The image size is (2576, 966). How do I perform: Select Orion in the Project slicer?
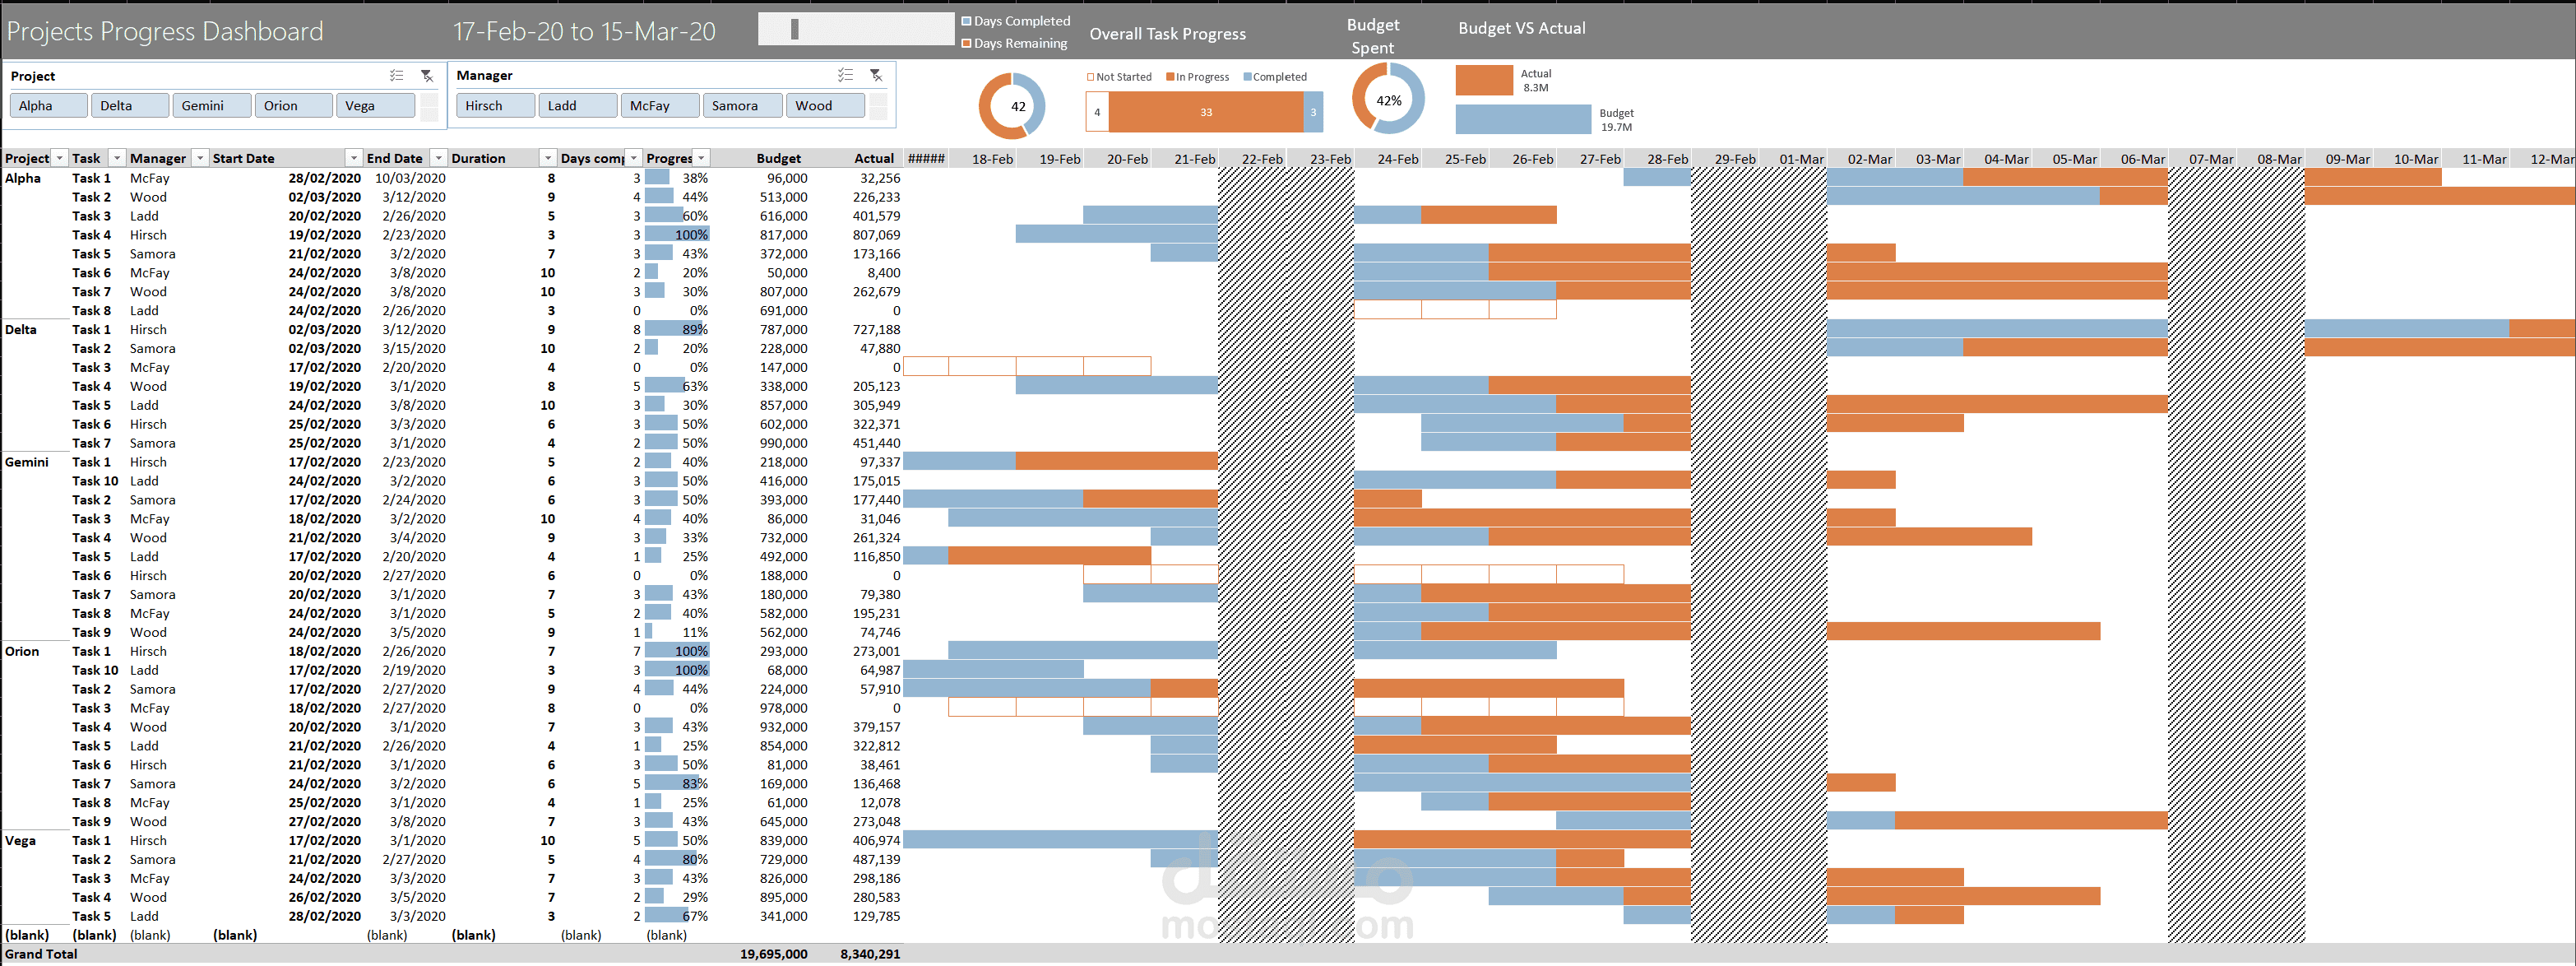click(x=293, y=105)
